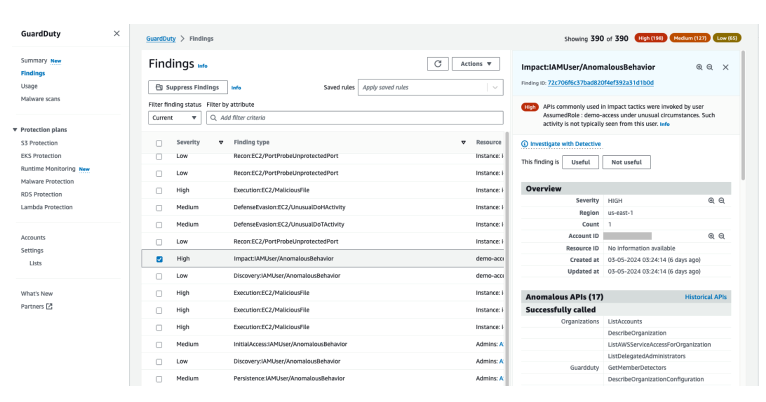766x402 pixels.
Task: Close the GuardDuty navigation sidebar
Action: pyautogui.click(x=116, y=33)
